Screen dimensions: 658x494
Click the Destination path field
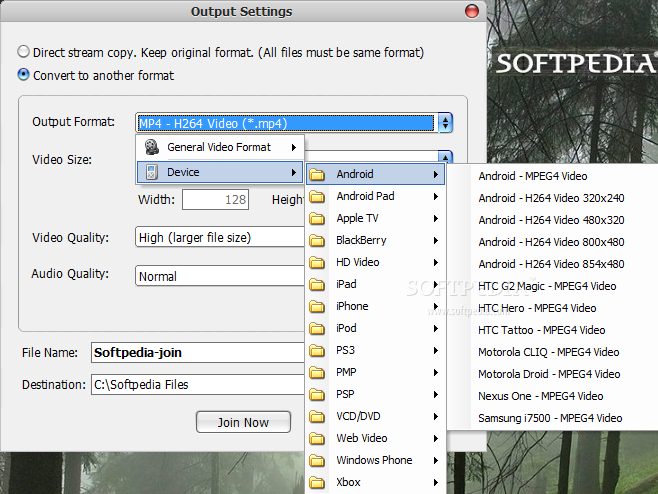pyautogui.click(x=198, y=384)
